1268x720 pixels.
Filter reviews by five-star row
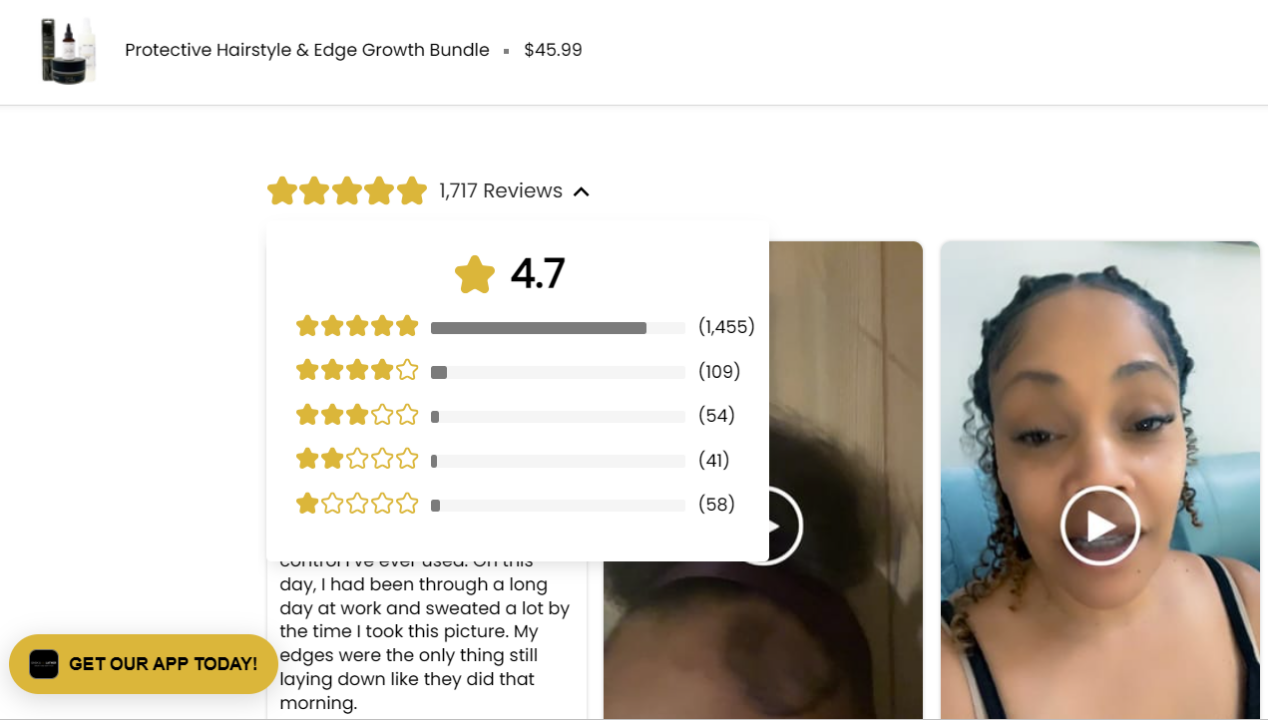525,327
